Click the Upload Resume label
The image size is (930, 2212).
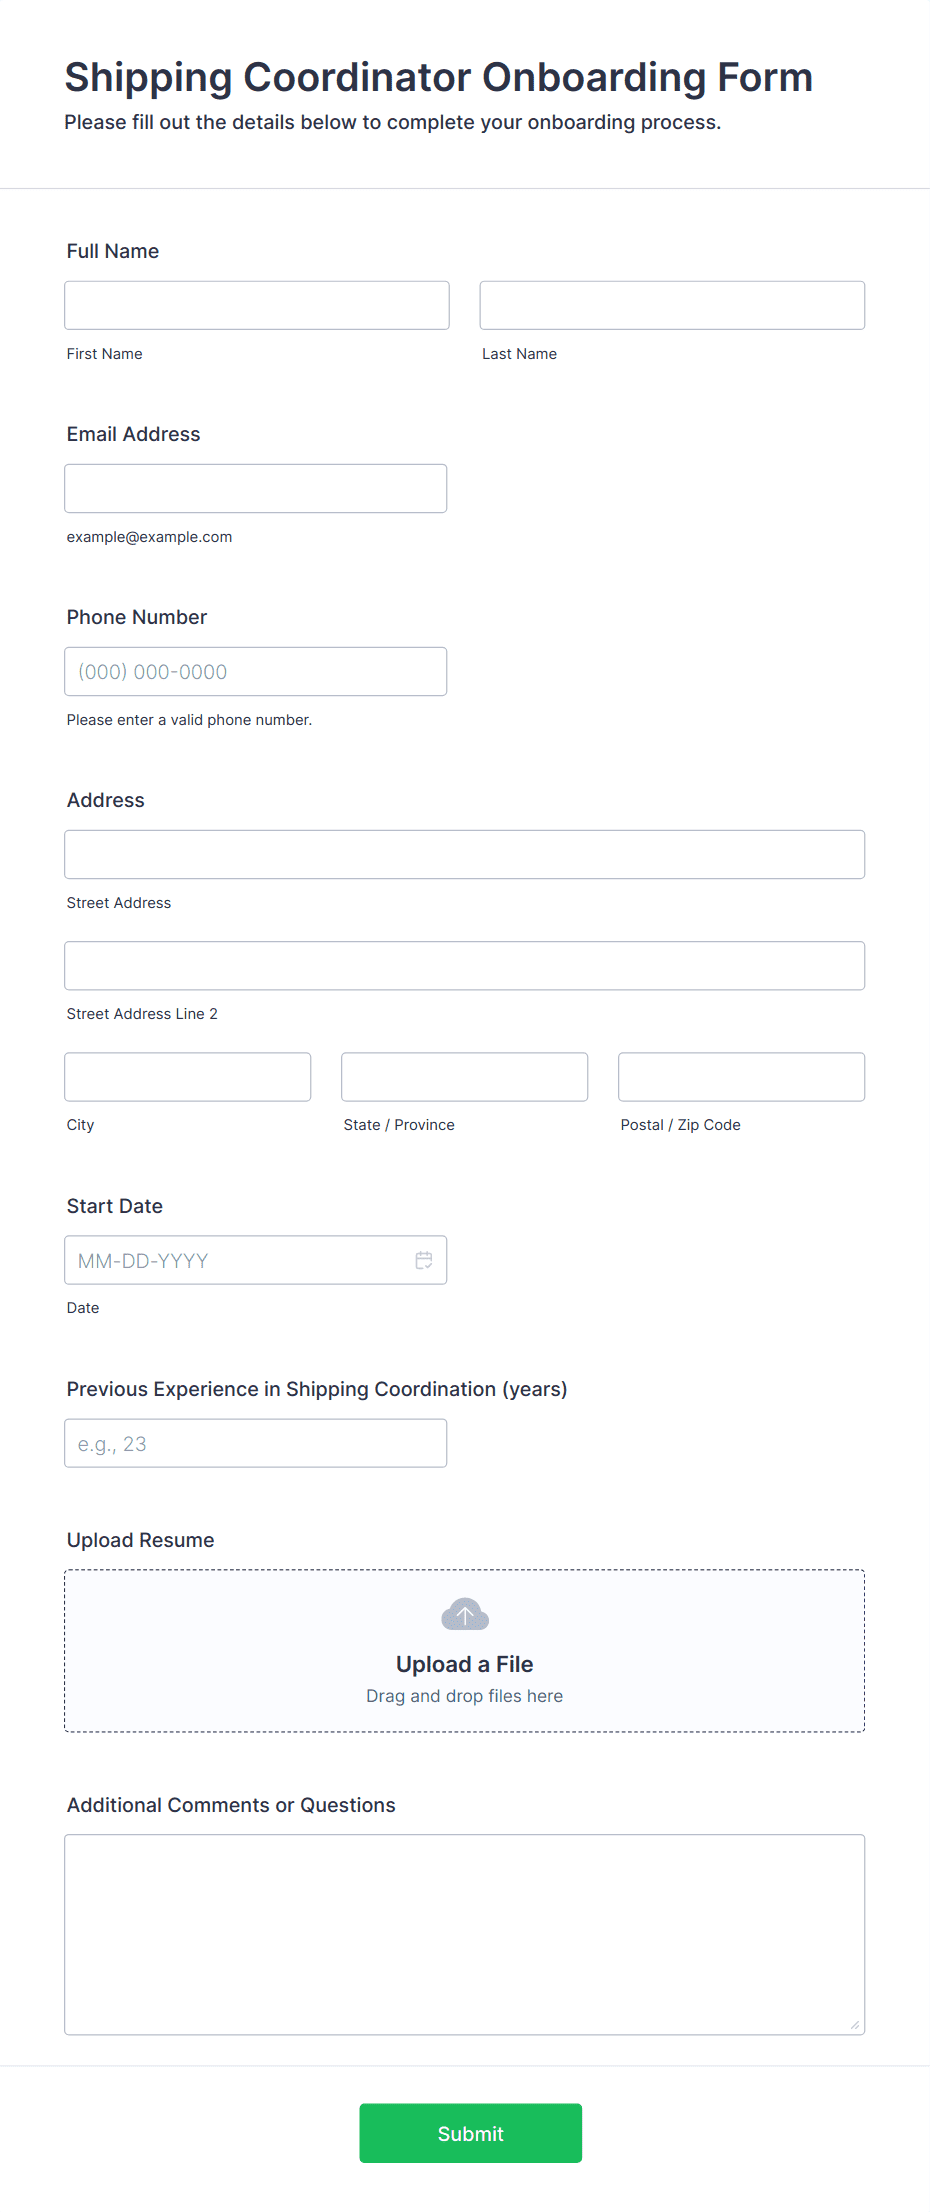[x=141, y=1540]
